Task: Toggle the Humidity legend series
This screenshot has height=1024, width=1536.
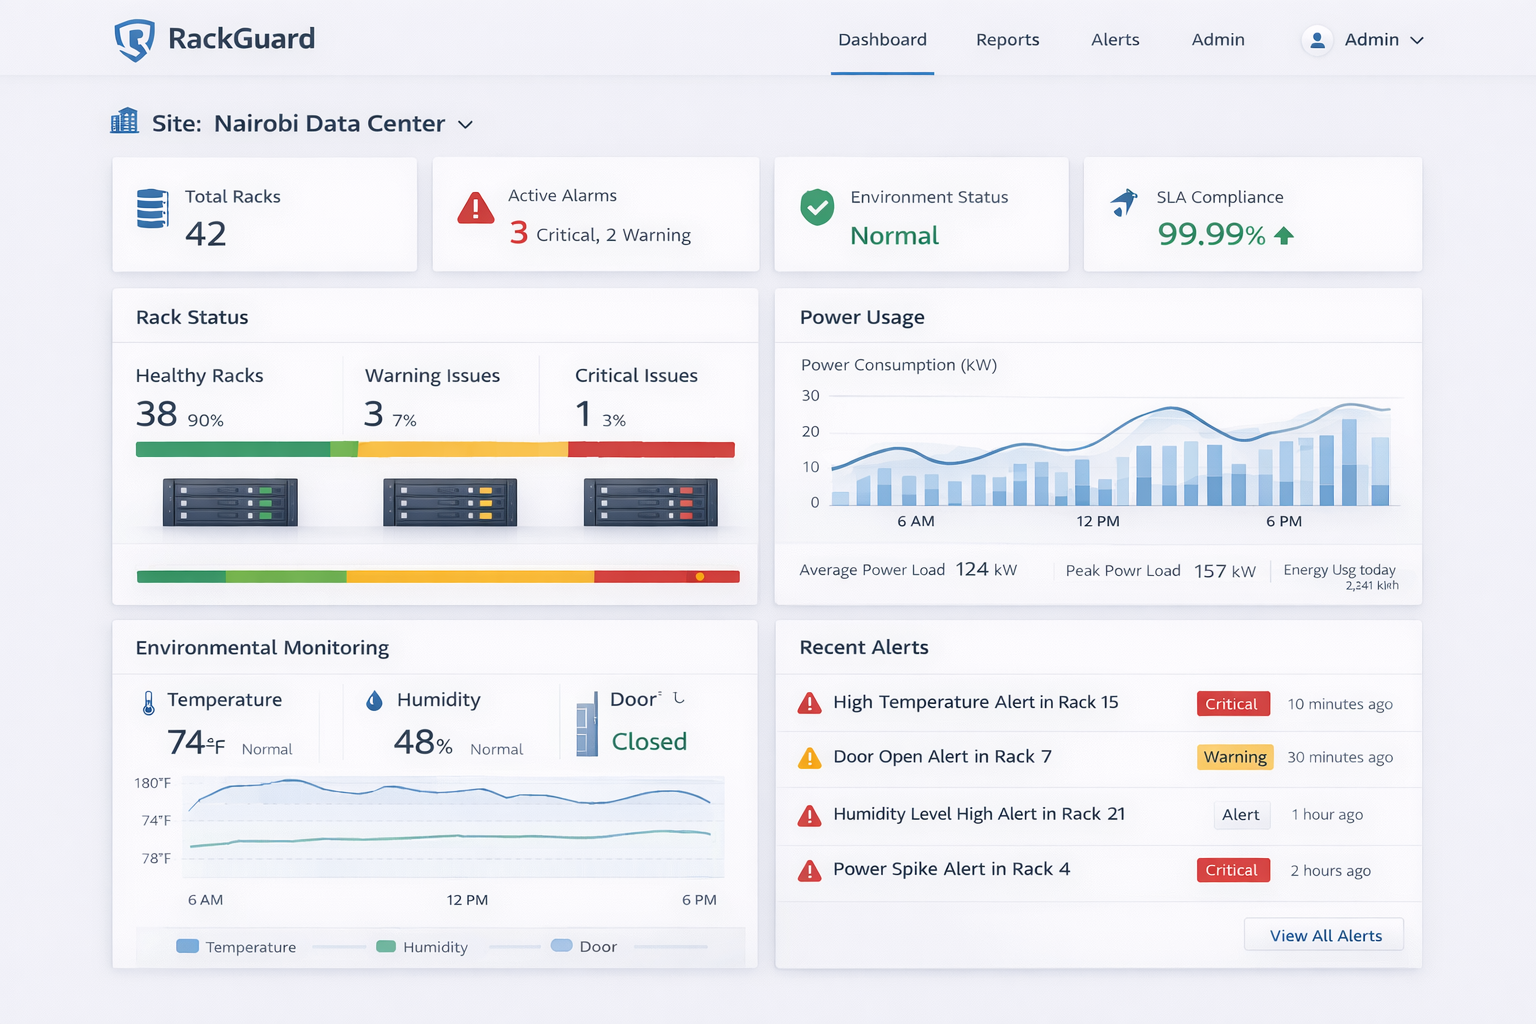Action: click(x=421, y=947)
